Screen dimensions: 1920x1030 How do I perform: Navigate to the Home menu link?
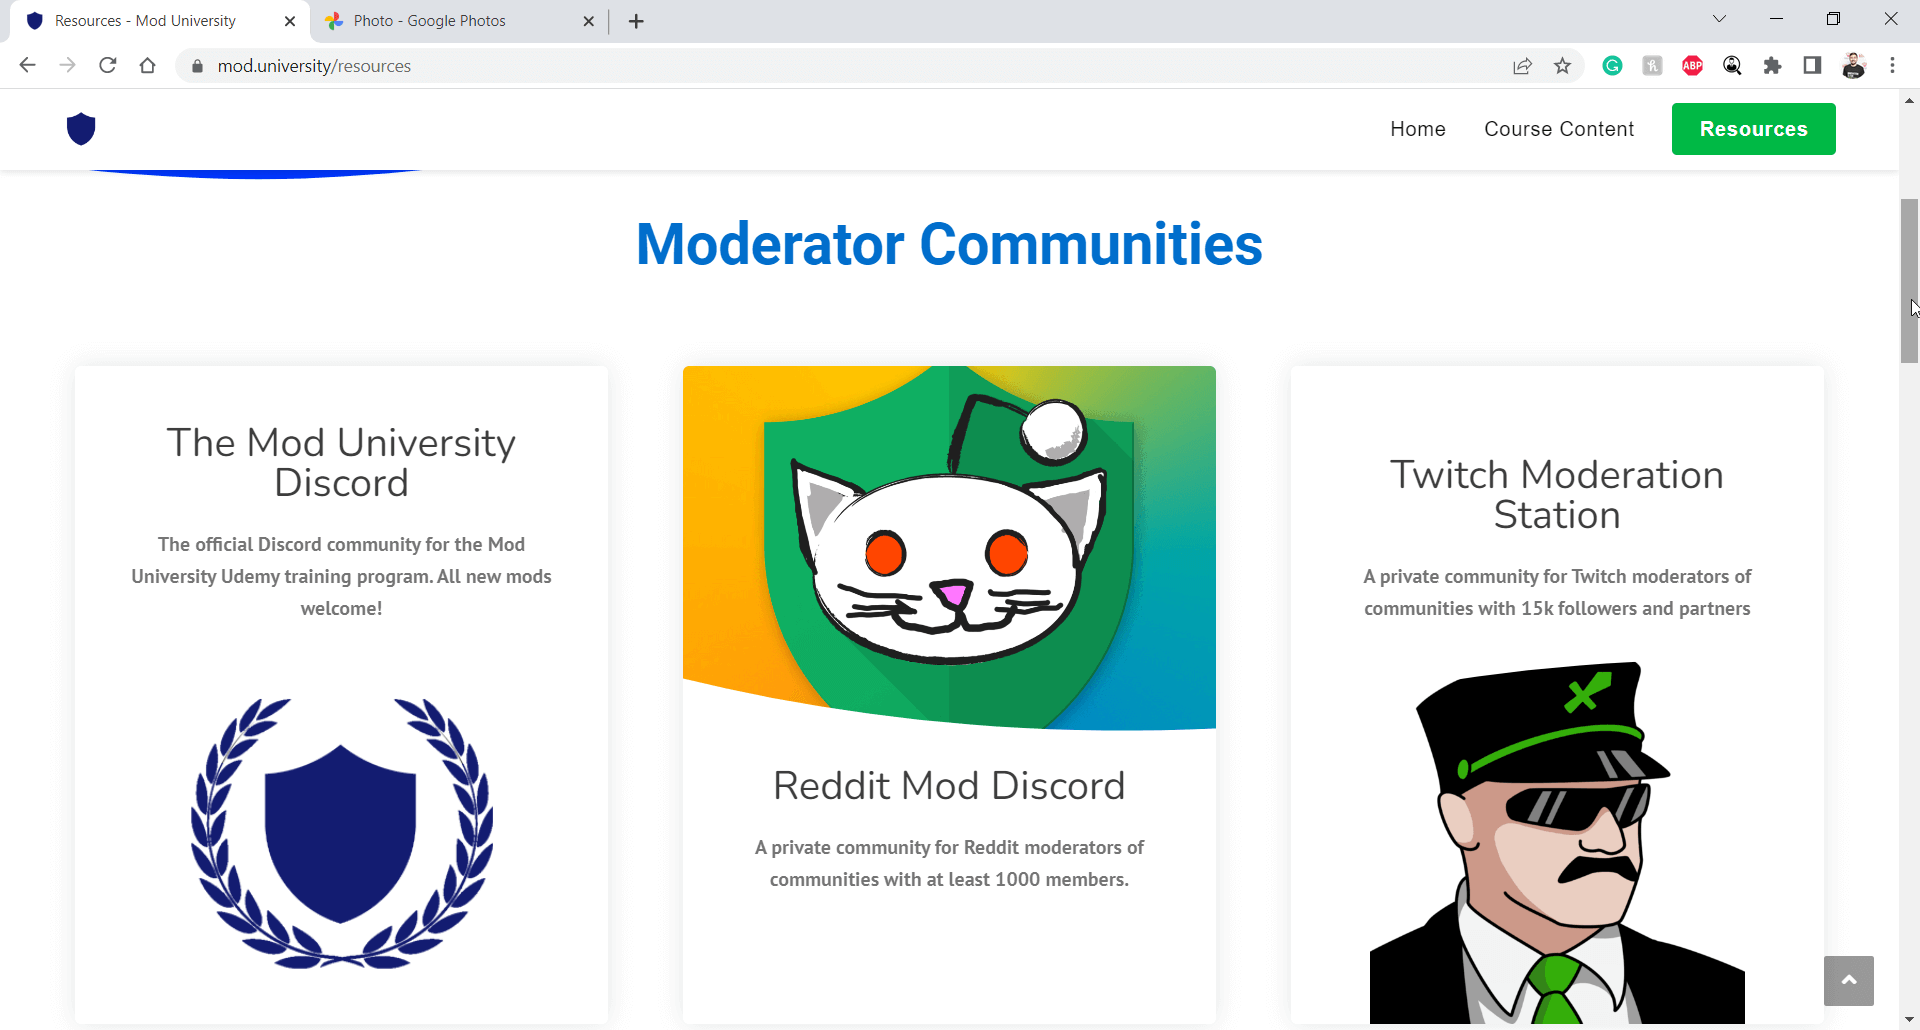(x=1418, y=129)
